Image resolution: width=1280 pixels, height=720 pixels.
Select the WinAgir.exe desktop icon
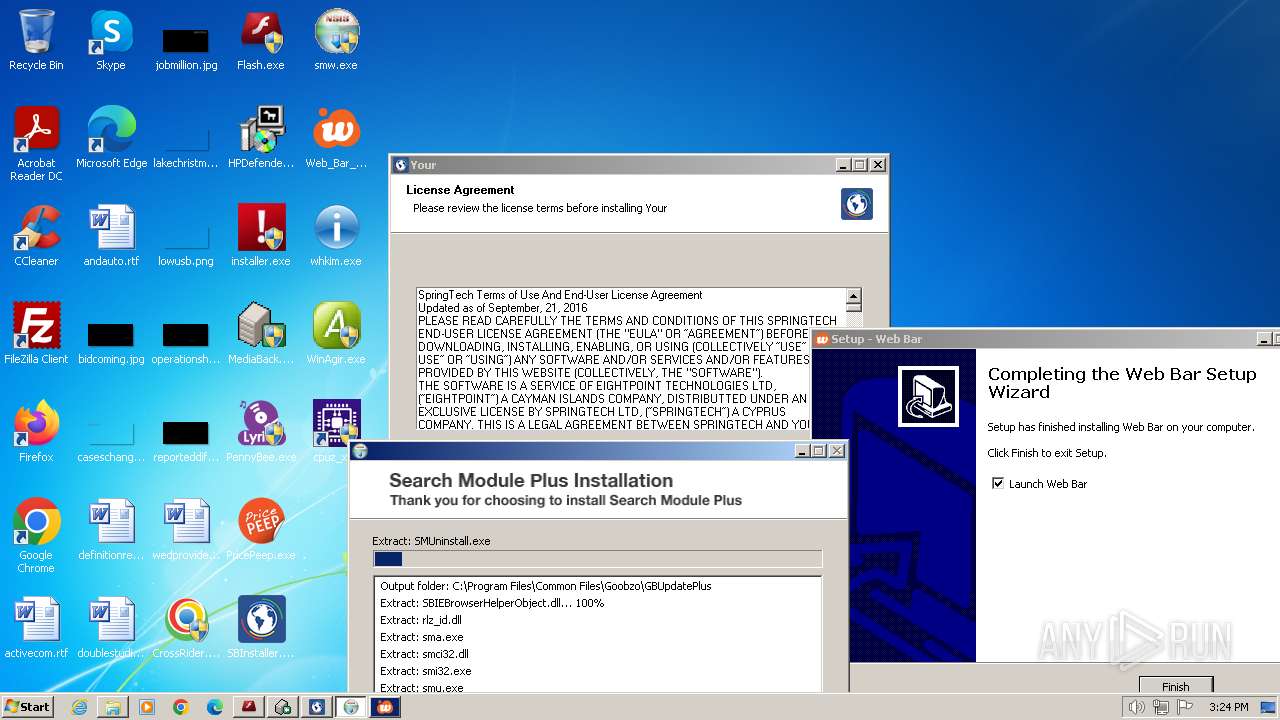tap(336, 334)
